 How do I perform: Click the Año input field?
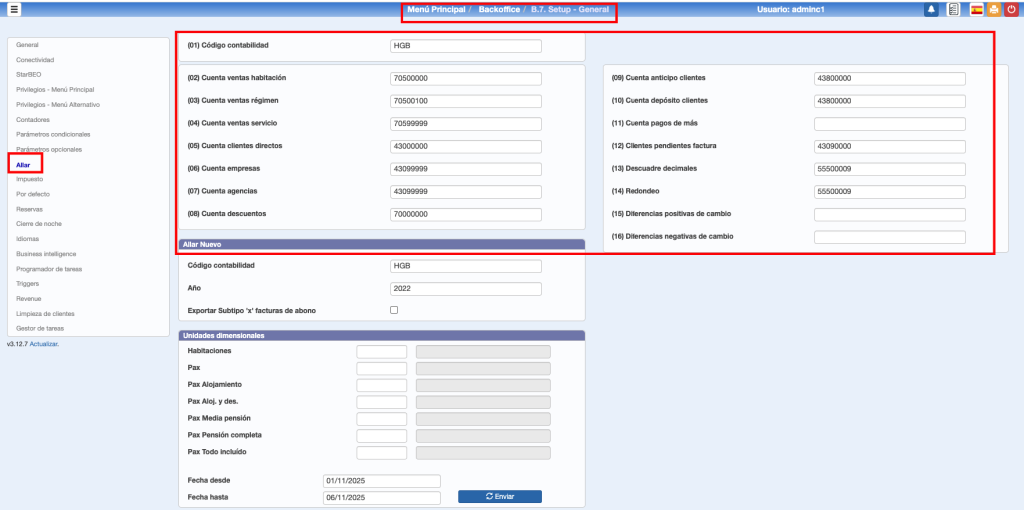[x=466, y=289]
